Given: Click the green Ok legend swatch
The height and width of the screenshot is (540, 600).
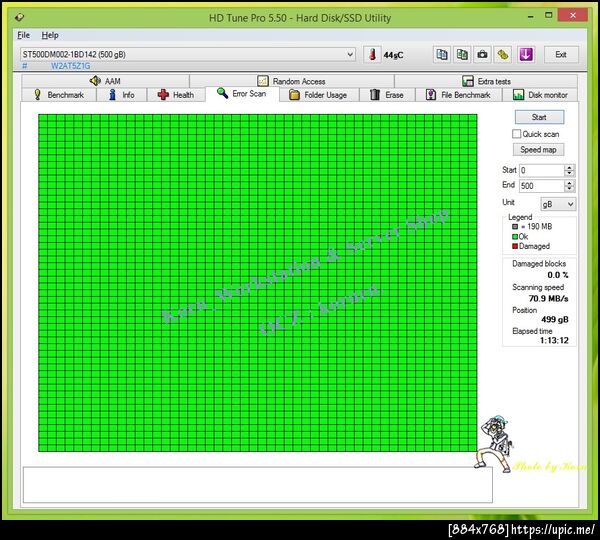Looking at the screenshot, I should (x=515, y=237).
